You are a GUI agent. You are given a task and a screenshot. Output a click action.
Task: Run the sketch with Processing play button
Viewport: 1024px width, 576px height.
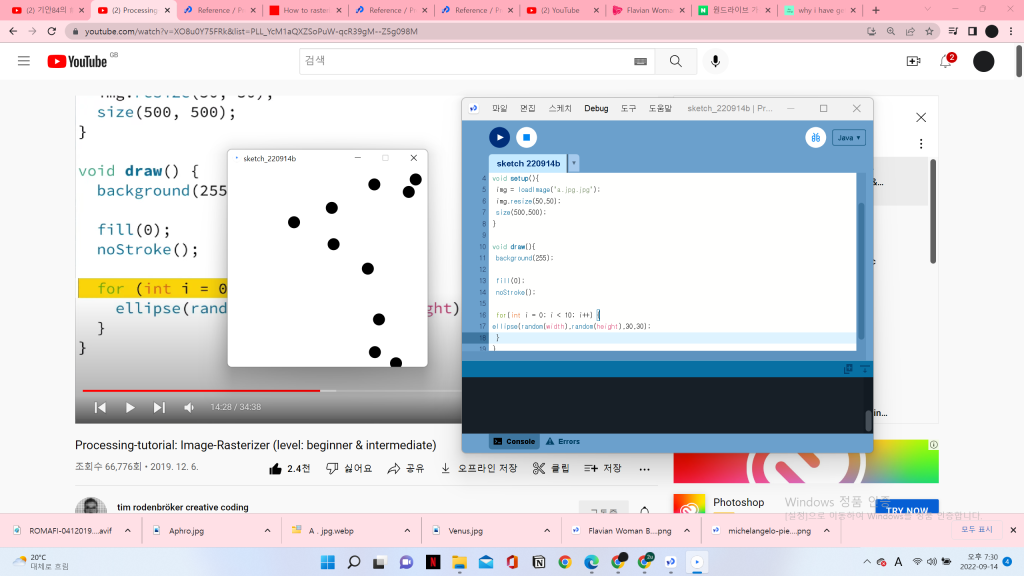tap(500, 137)
